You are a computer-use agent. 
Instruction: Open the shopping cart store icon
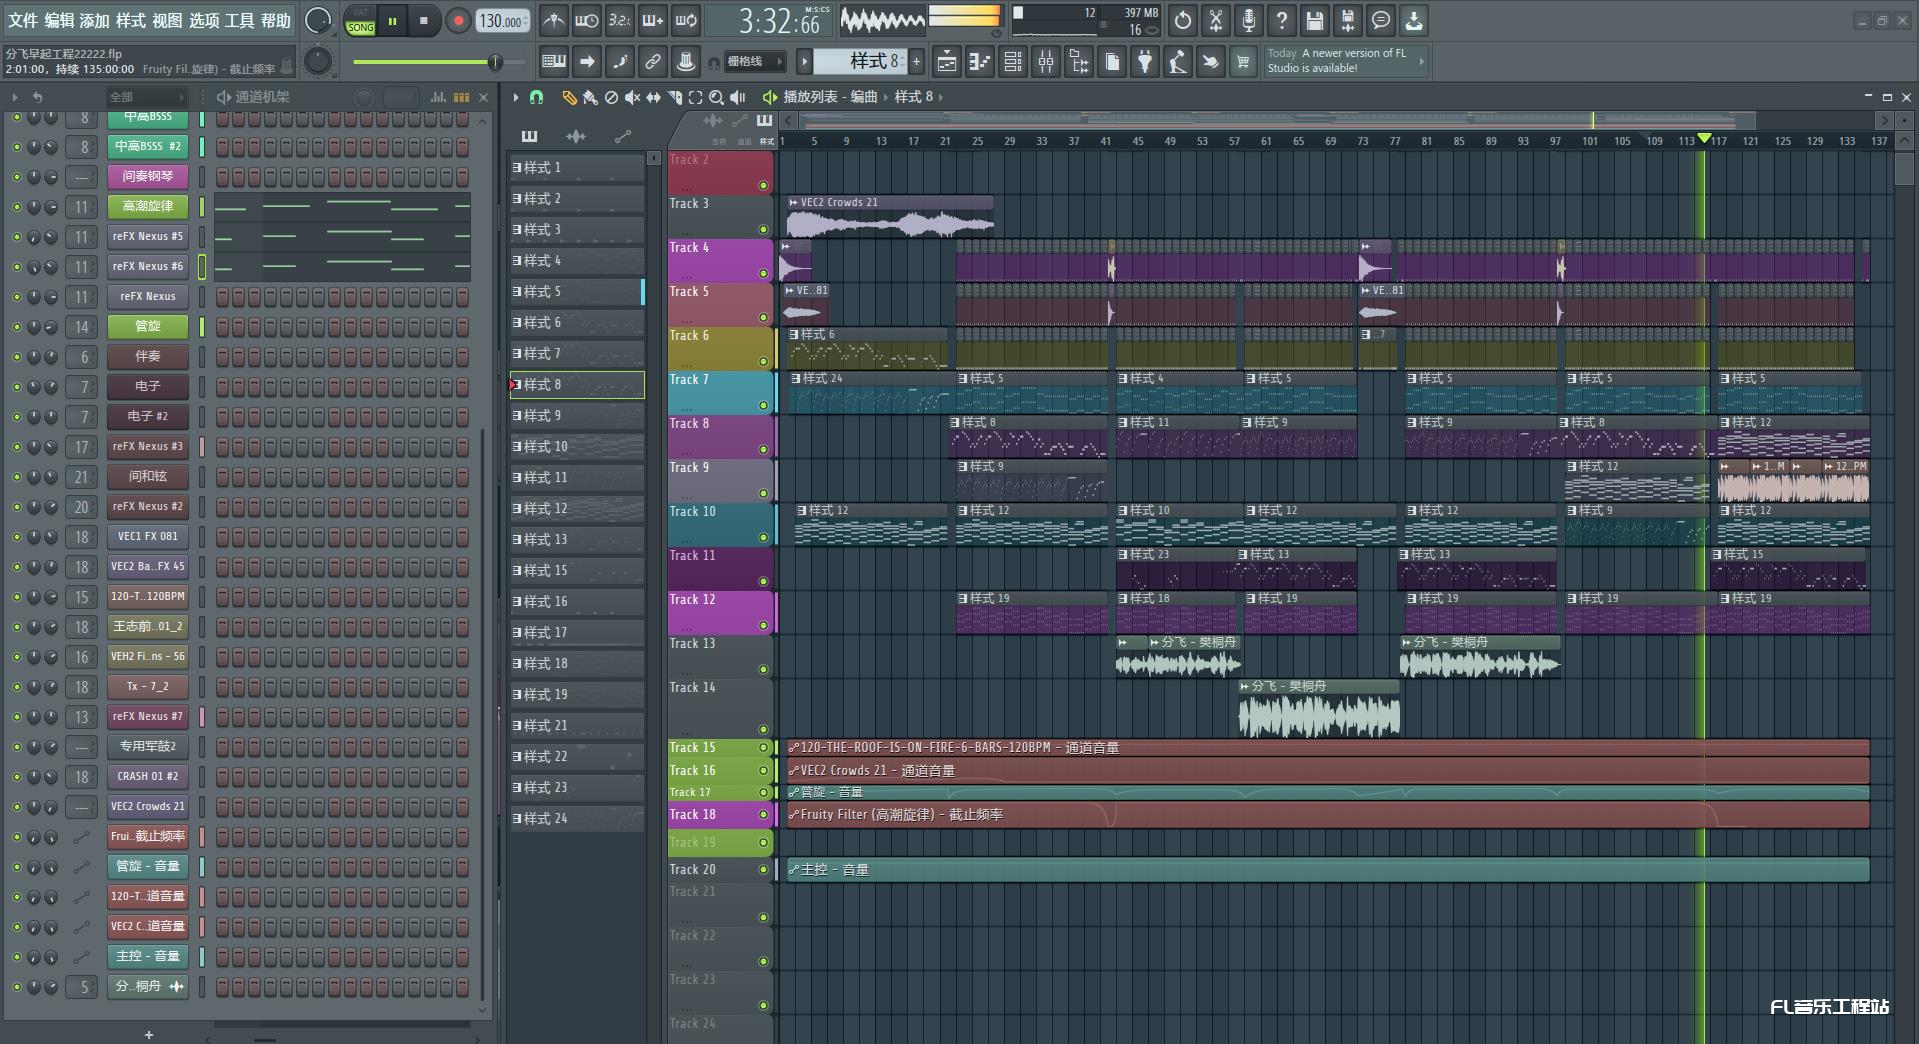click(x=1243, y=62)
